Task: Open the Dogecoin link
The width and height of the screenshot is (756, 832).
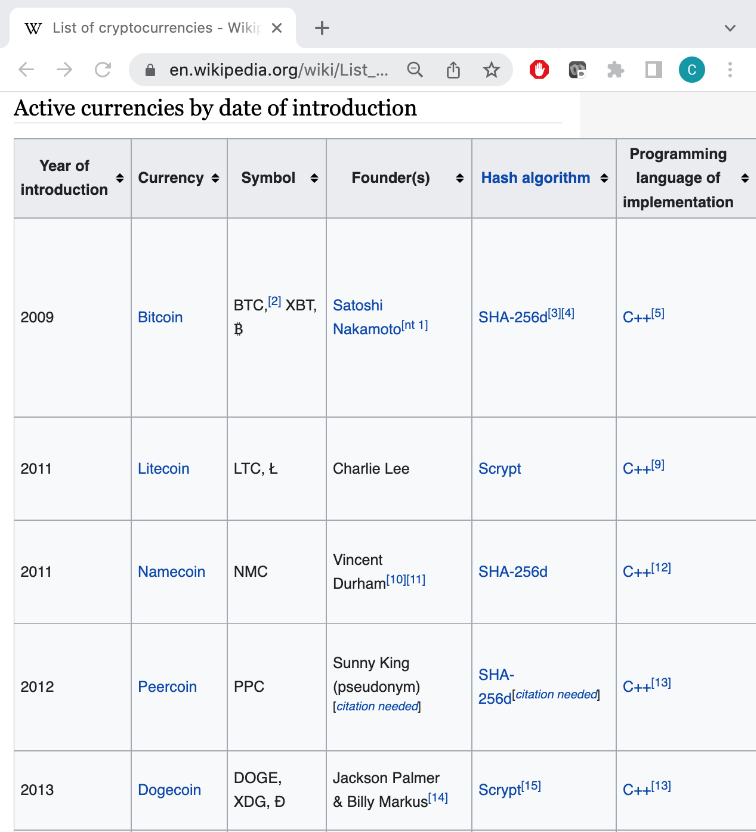Action: [x=169, y=790]
